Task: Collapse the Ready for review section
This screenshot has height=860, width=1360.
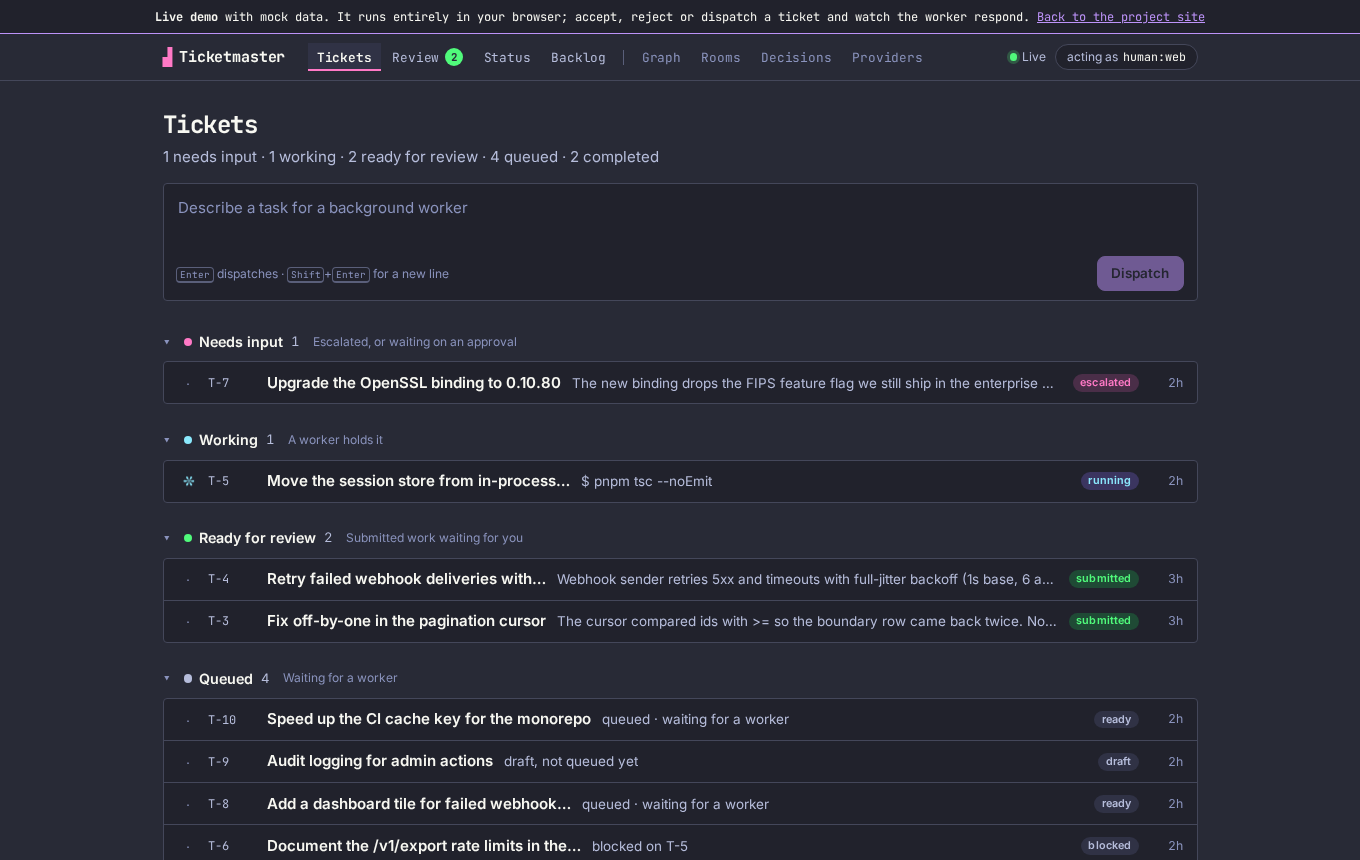Action: (167, 538)
